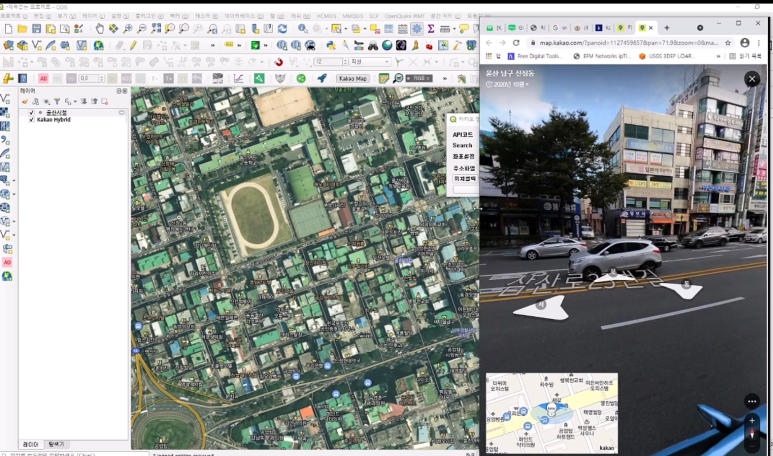Toggle the Kakao Hybrid layer checkbox
Viewport: 773px width, 456px height.
click(32, 120)
